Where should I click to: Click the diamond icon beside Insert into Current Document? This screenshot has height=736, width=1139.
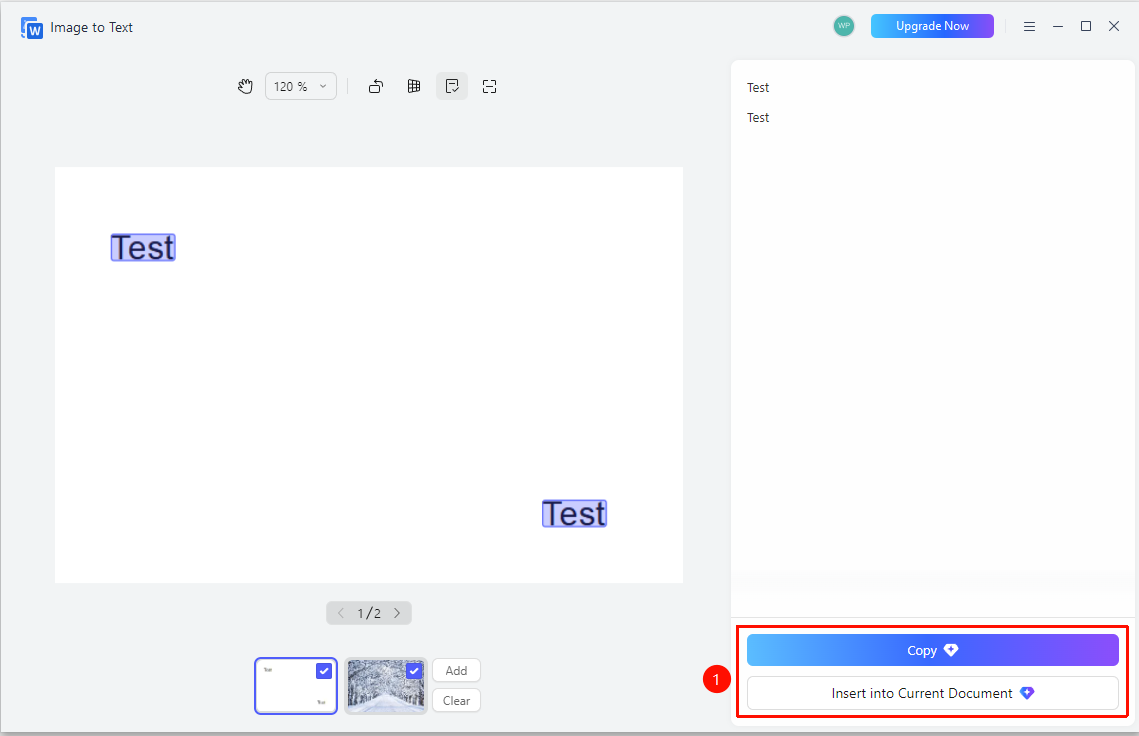pos(1027,693)
